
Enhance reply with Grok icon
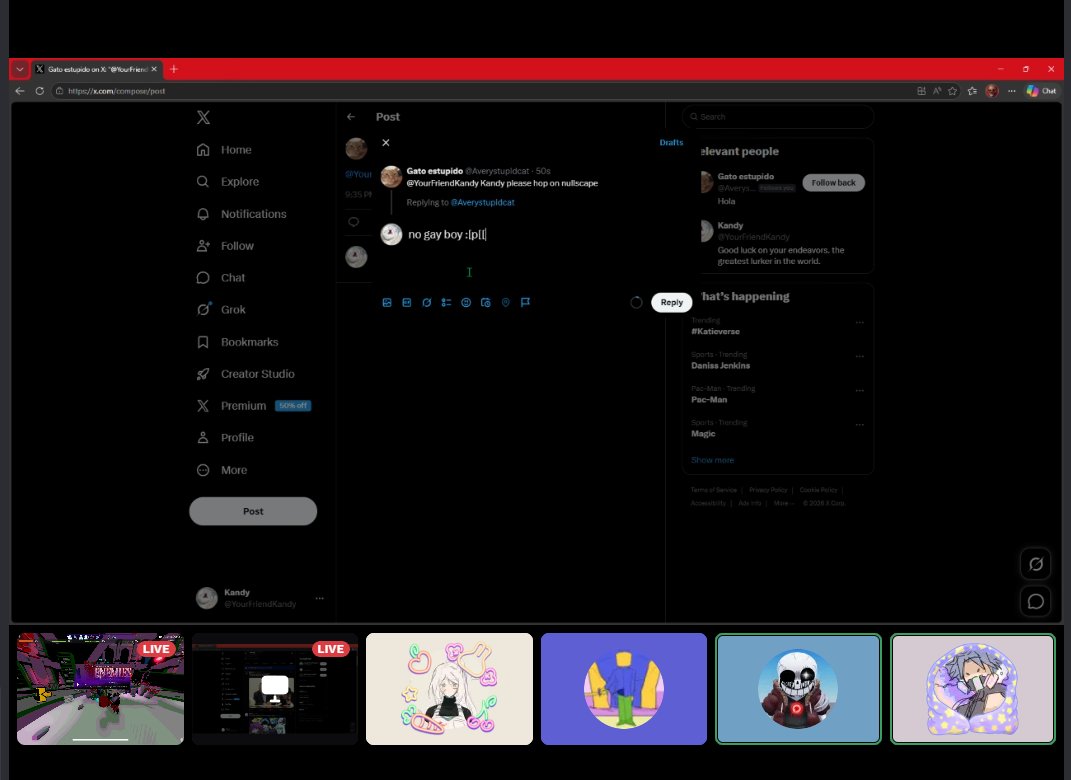[x=426, y=303]
